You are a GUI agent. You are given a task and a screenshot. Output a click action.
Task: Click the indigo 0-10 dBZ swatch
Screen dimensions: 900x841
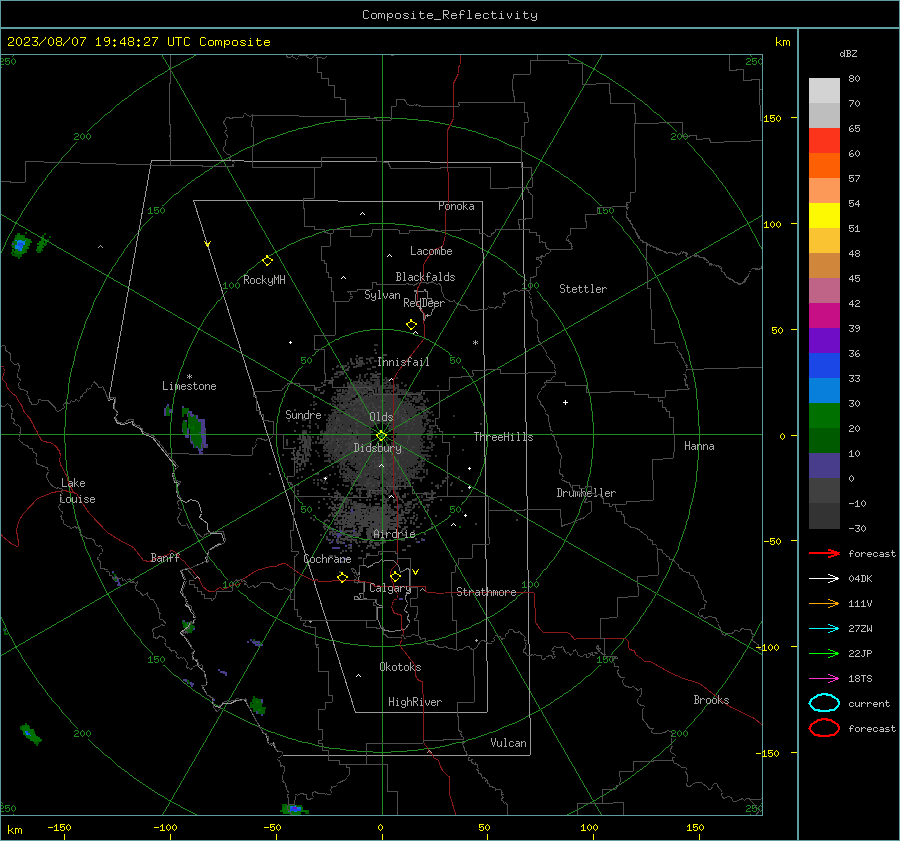[824, 466]
